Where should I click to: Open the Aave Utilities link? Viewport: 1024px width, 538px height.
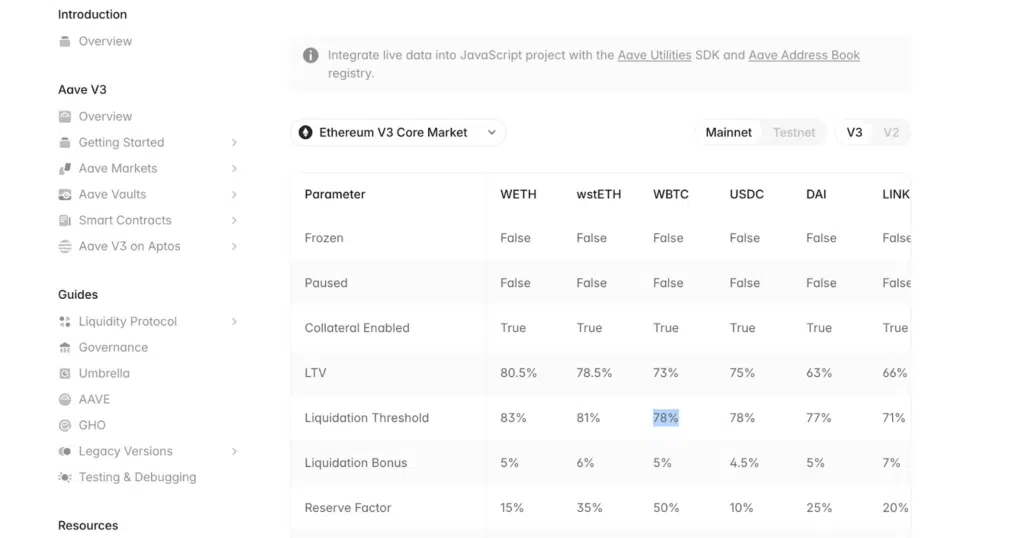pos(654,55)
